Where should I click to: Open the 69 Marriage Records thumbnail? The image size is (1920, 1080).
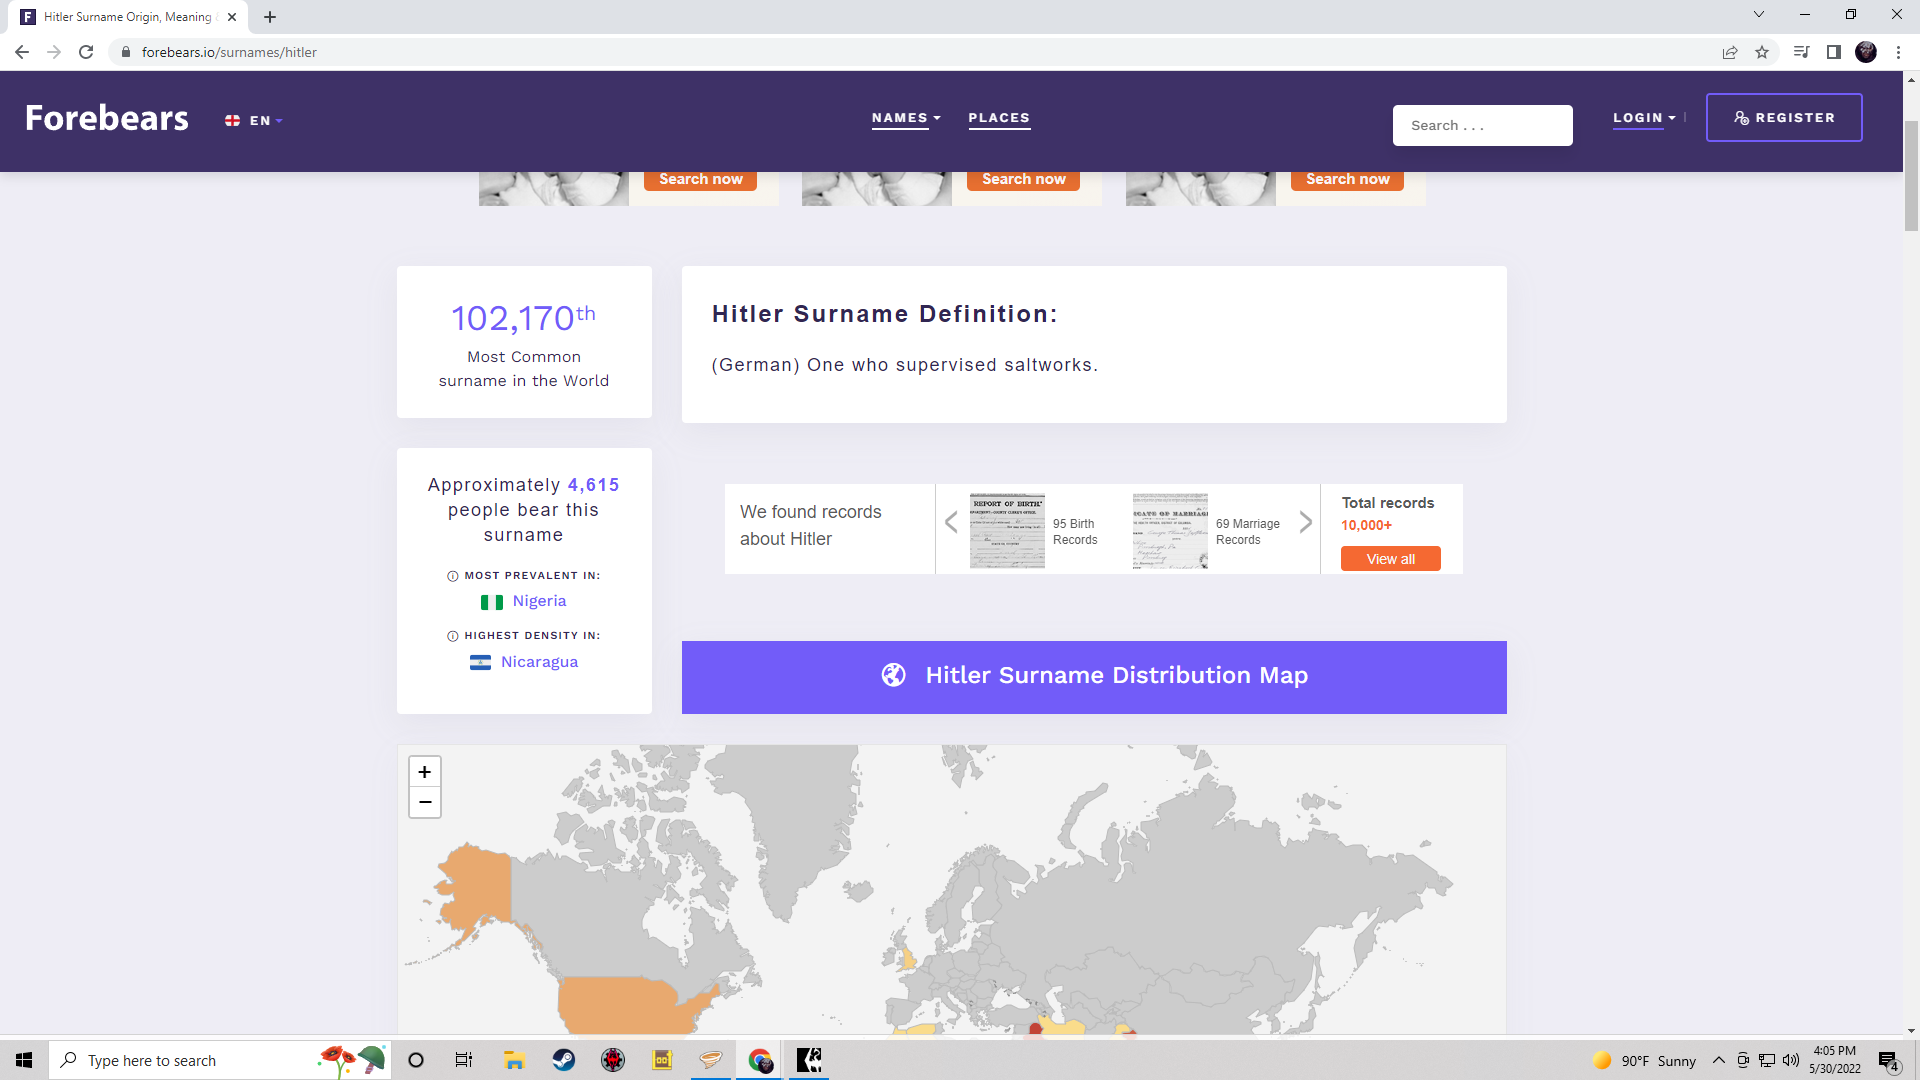[1170, 530]
